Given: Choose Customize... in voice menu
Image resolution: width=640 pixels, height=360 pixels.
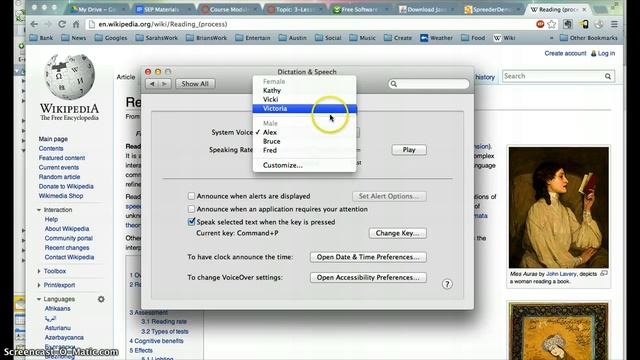Looking at the screenshot, I should [x=304, y=165].
